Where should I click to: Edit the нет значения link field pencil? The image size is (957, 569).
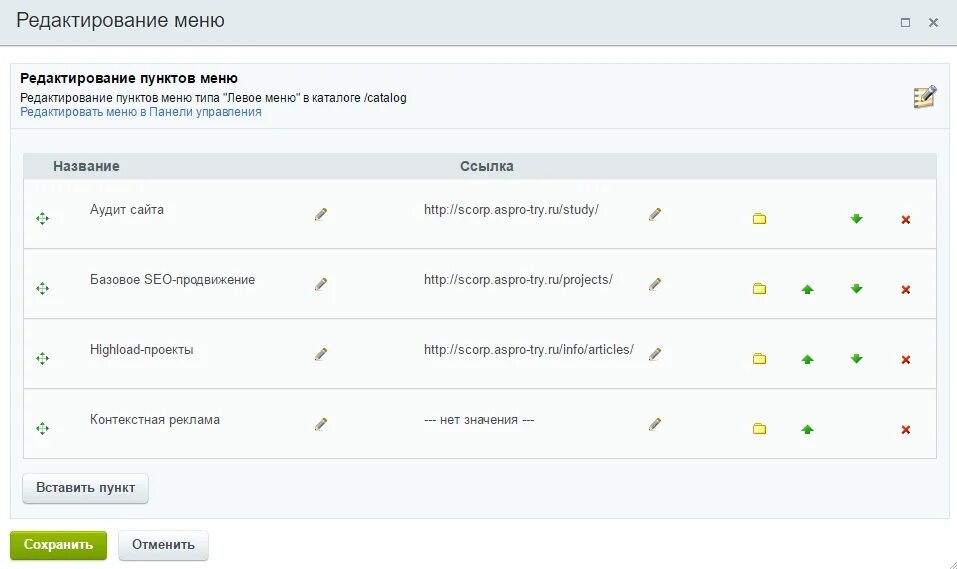click(x=655, y=424)
